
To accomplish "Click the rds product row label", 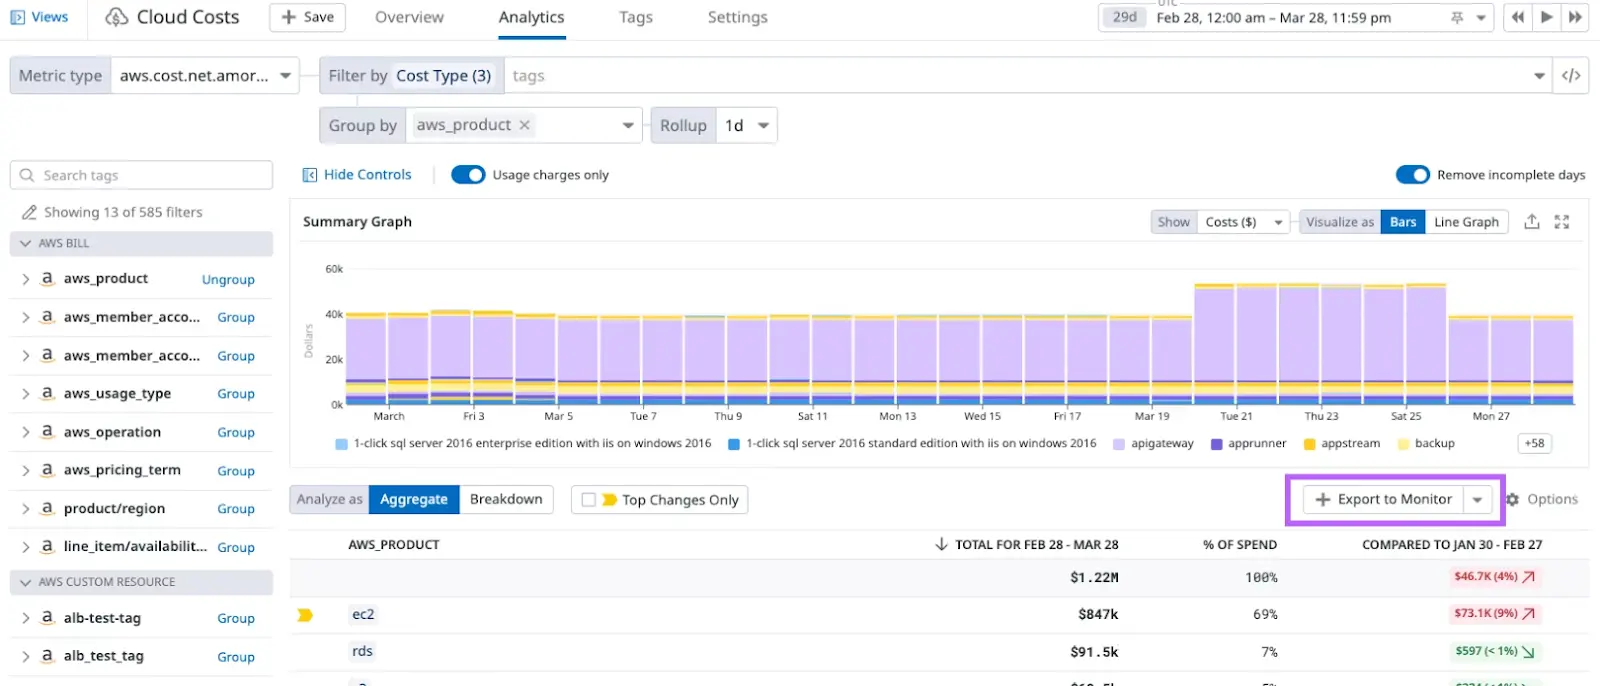I will [x=362, y=651].
